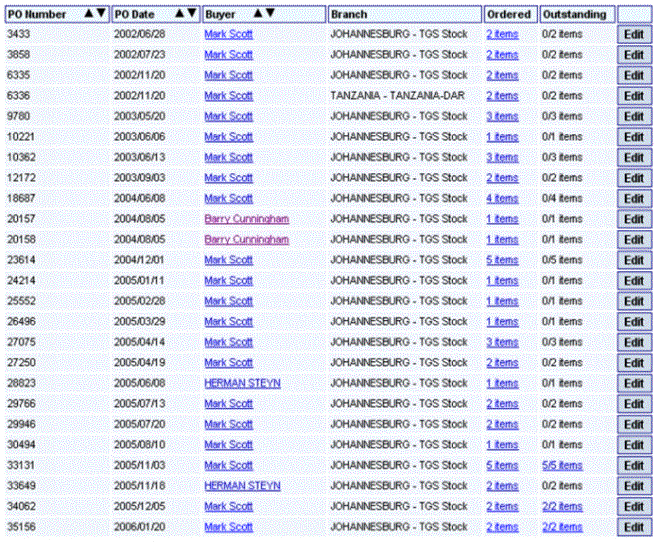This screenshot has height=545, width=660.
Task: Edit purchase order 29946
Action: click(634, 425)
